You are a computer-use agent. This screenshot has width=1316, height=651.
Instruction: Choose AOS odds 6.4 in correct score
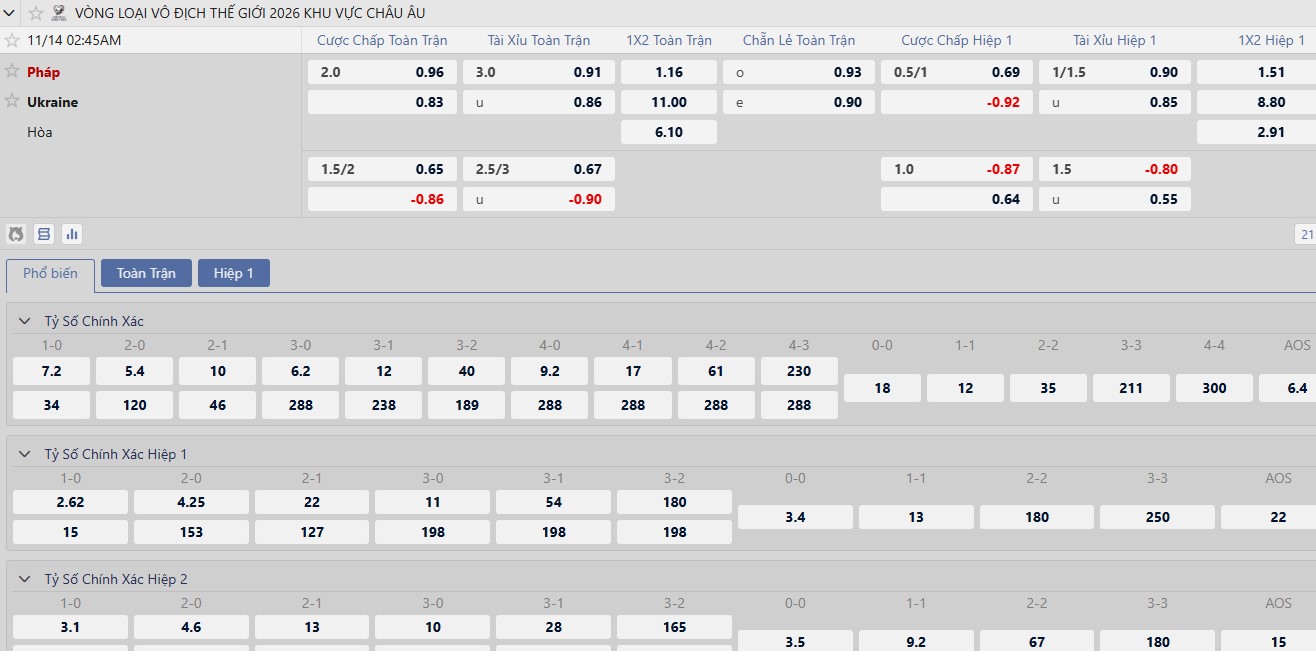(1297, 388)
